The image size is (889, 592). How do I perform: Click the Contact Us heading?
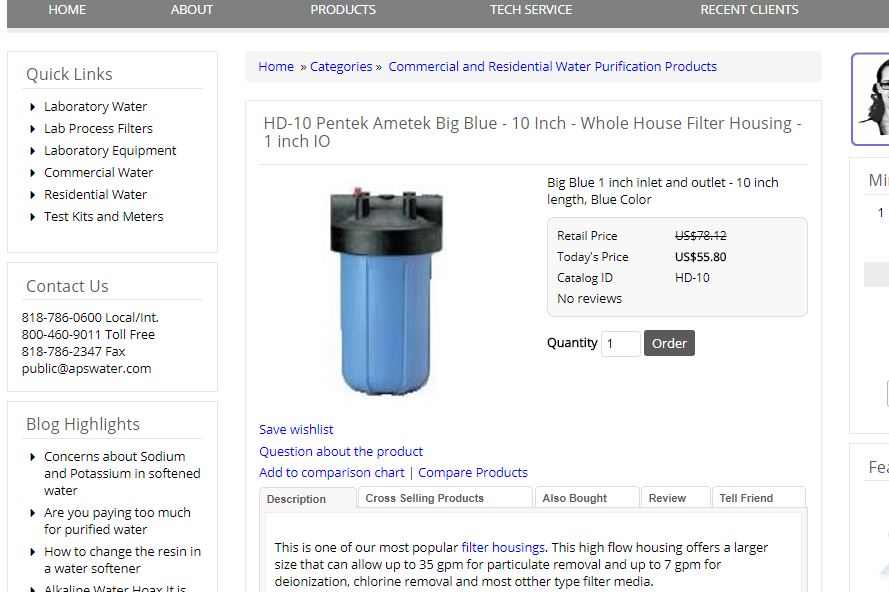[x=67, y=286]
